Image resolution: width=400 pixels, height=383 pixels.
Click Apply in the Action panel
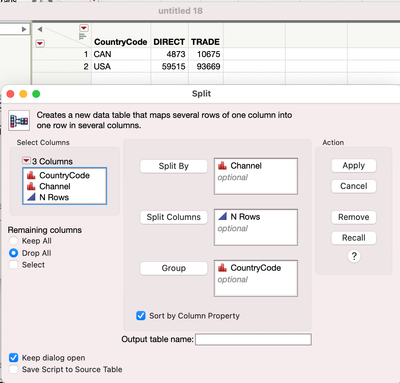(354, 166)
